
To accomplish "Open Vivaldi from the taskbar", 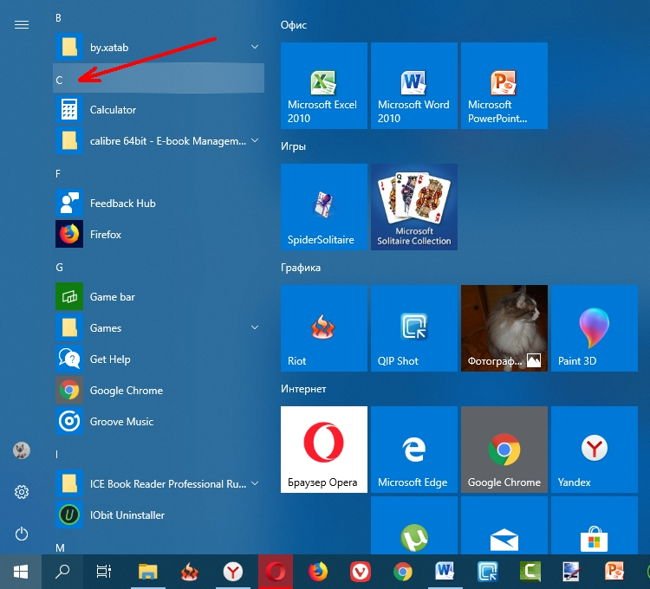I will tap(360, 572).
